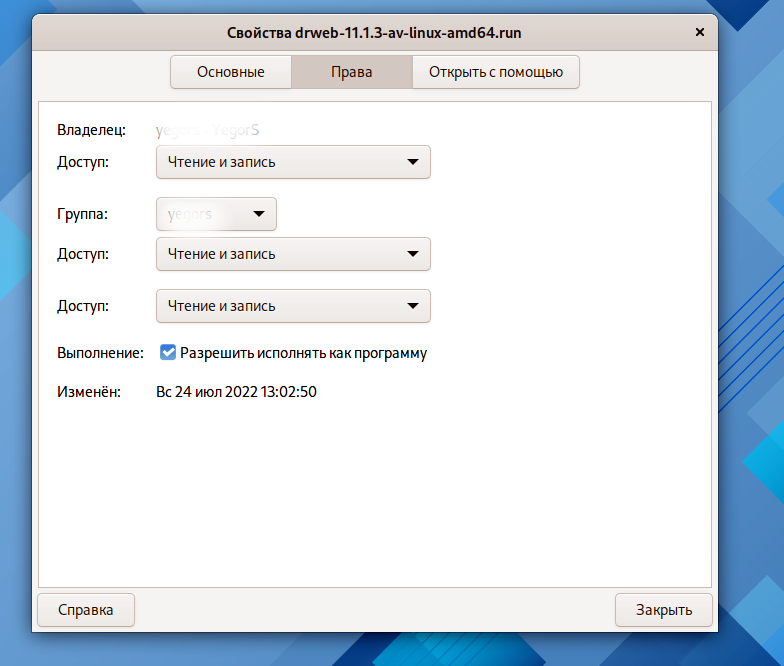Click the Владелец label
Viewport: 784px width, 666px height.
point(92,130)
